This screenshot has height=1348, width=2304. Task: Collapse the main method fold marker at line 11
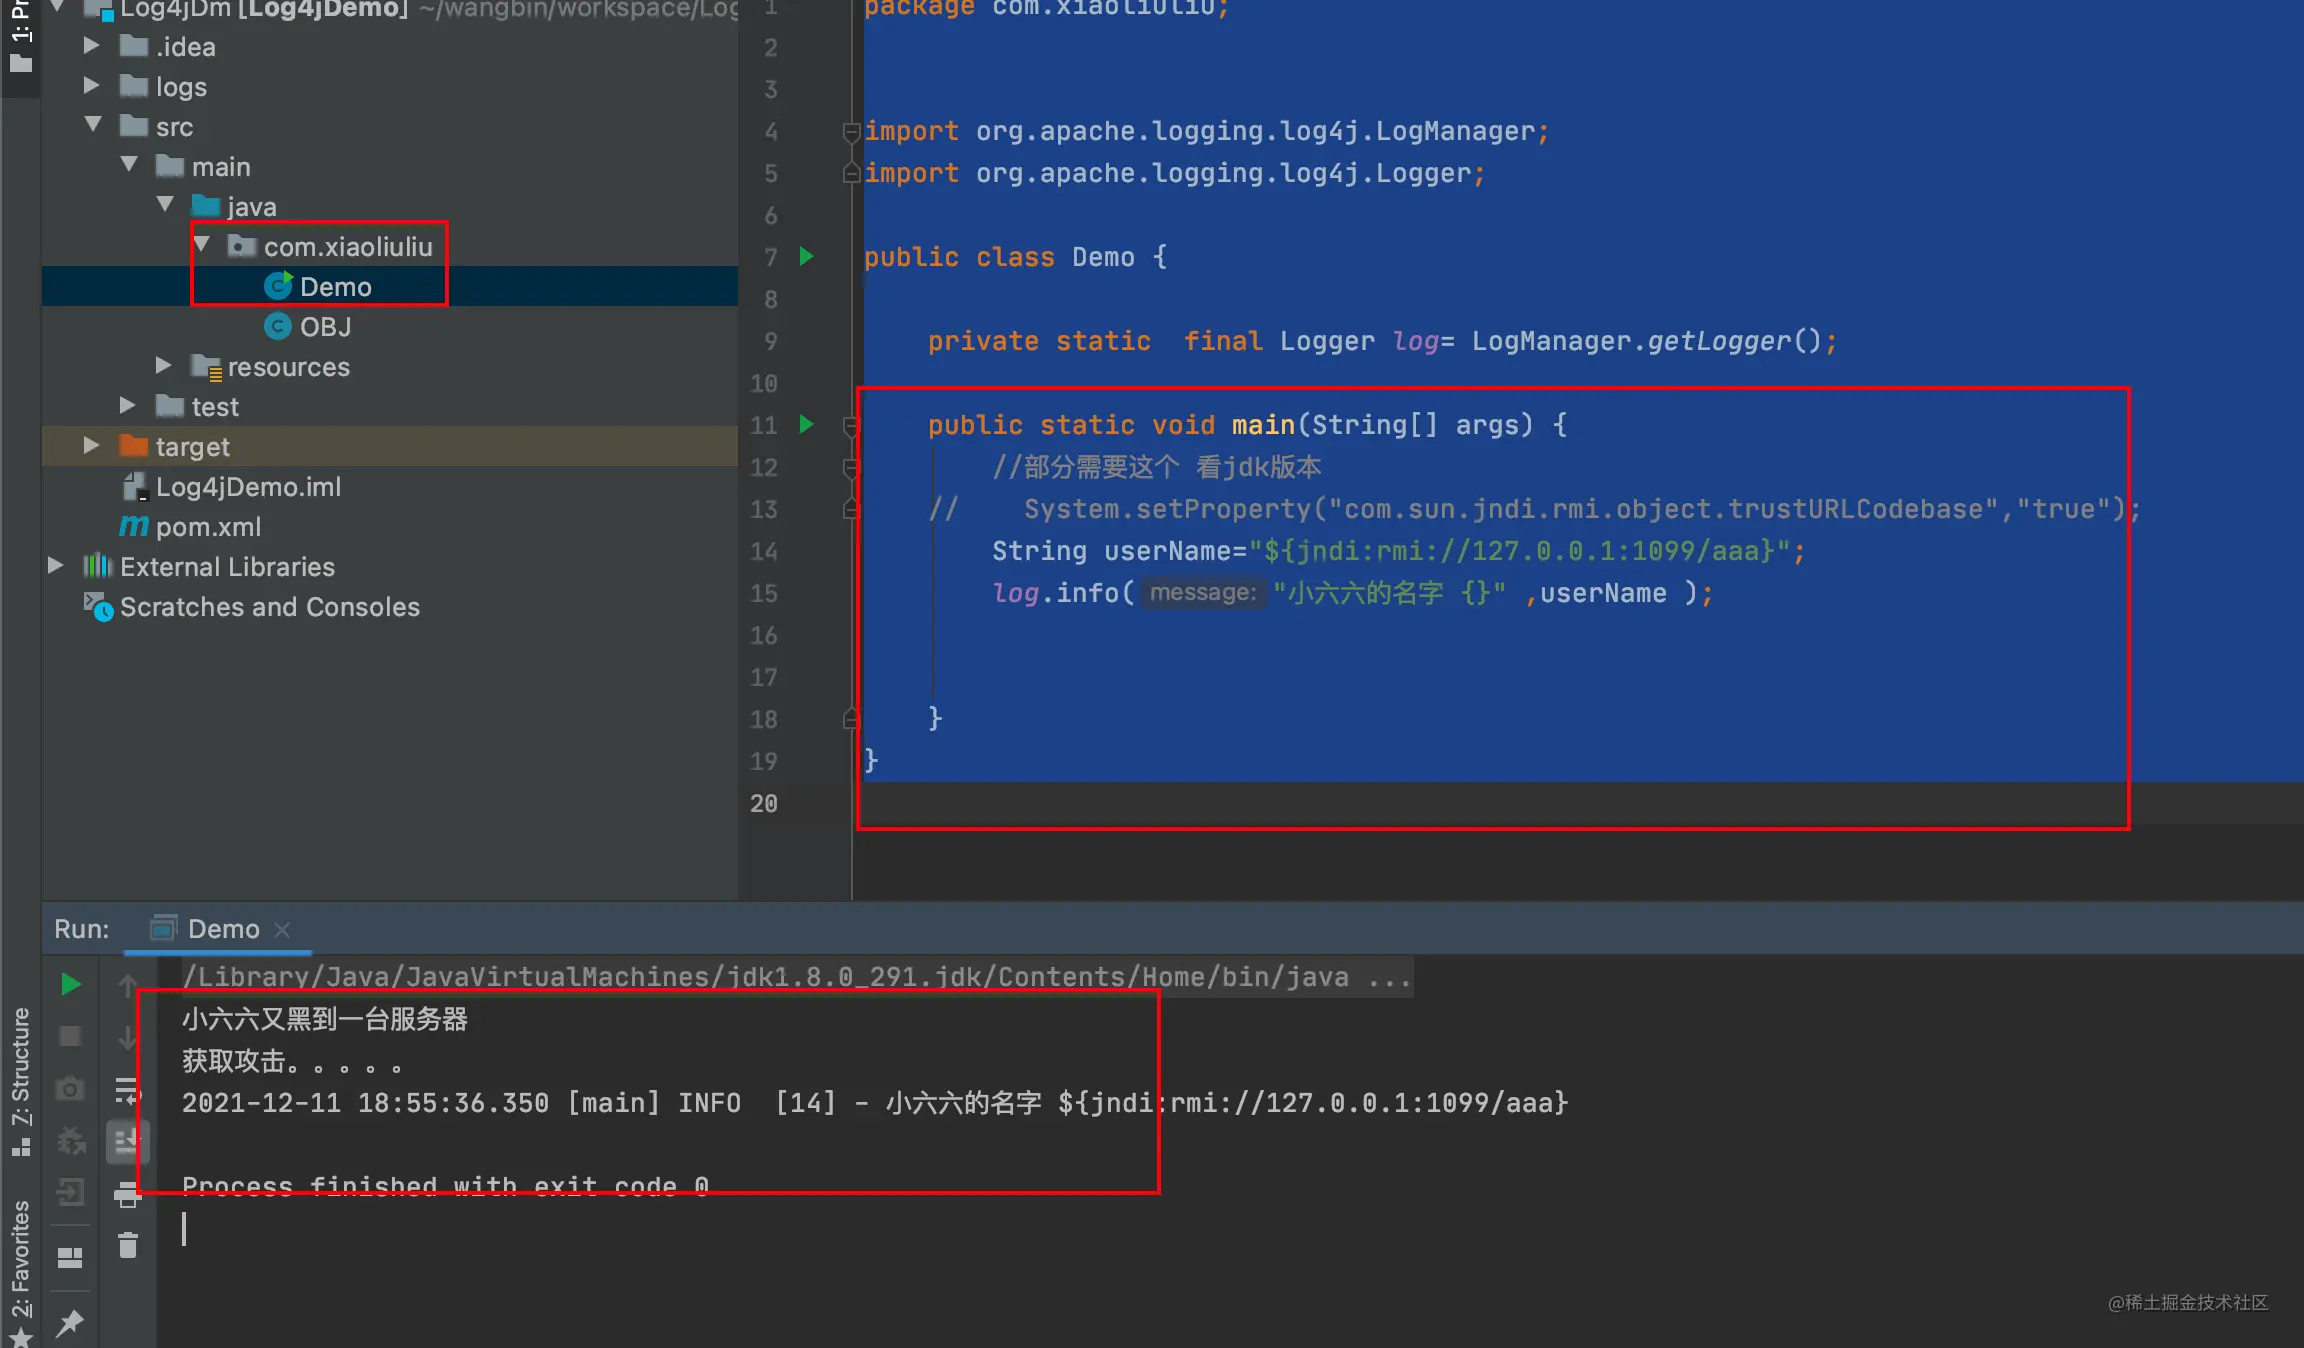click(851, 425)
